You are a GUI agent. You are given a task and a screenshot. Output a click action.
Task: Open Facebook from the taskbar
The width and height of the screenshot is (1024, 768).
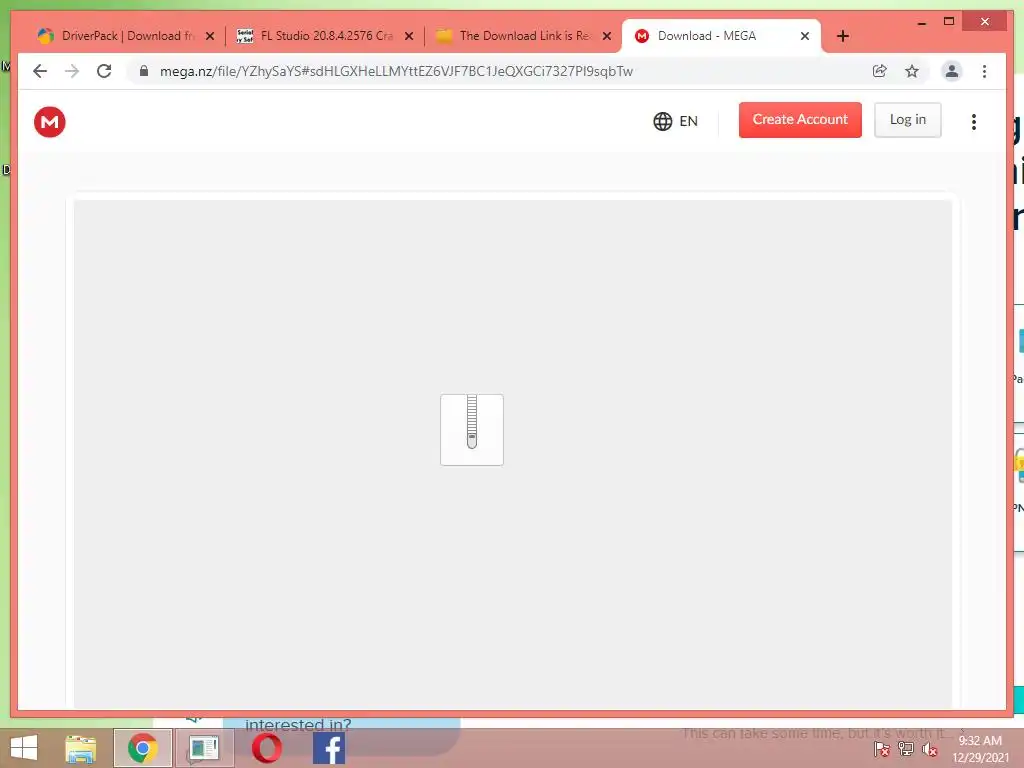(x=328, y=748)
